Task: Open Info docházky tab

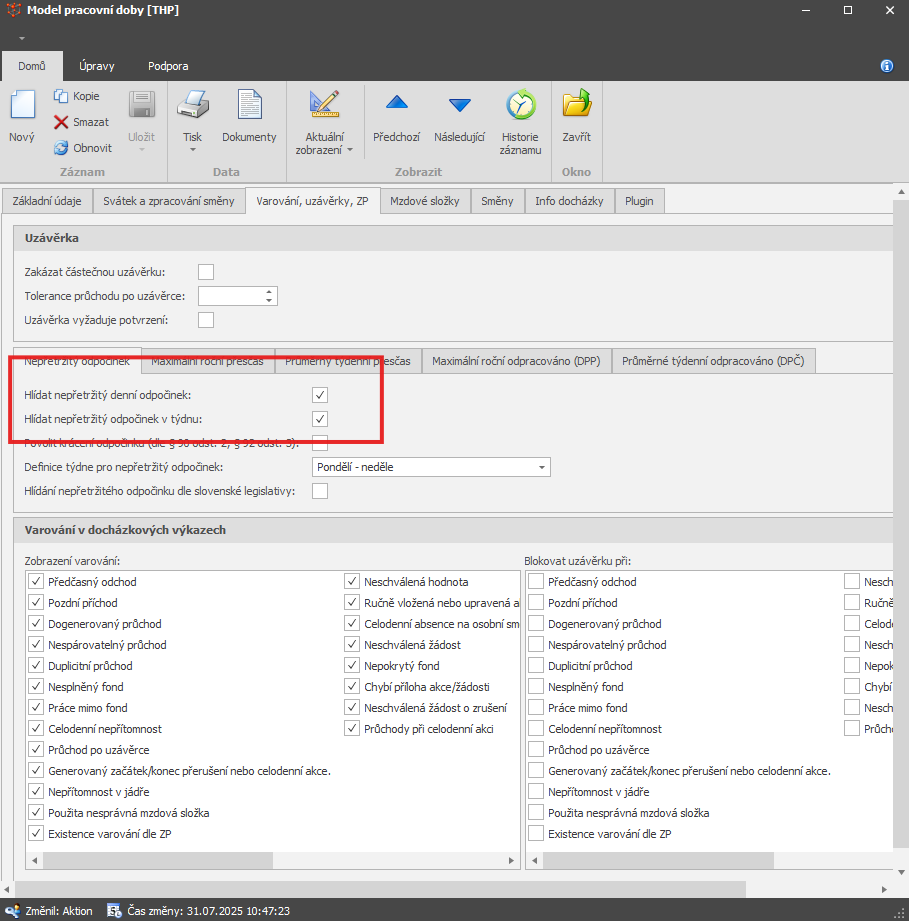Action: 569,201
